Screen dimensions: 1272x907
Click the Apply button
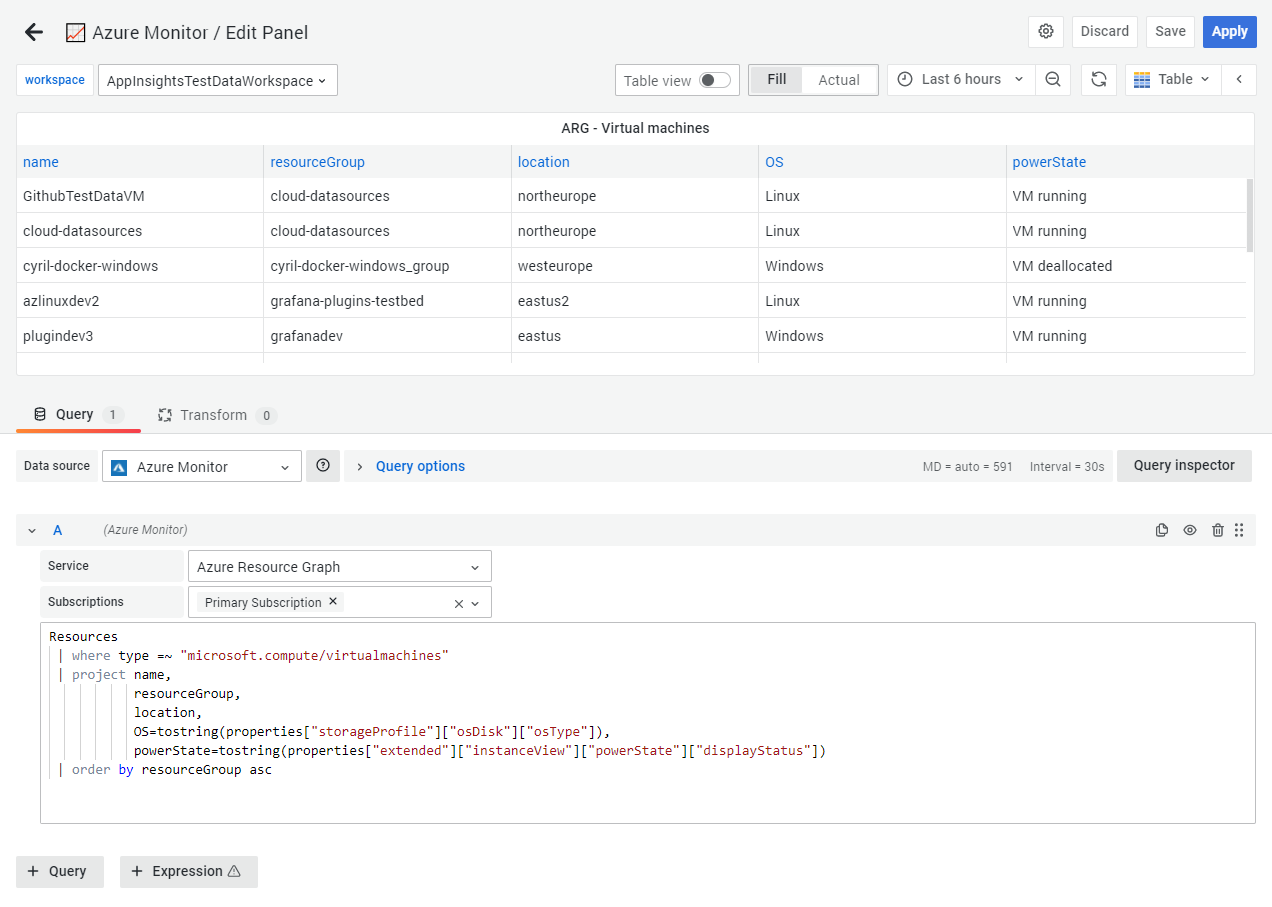[1229, 31]
